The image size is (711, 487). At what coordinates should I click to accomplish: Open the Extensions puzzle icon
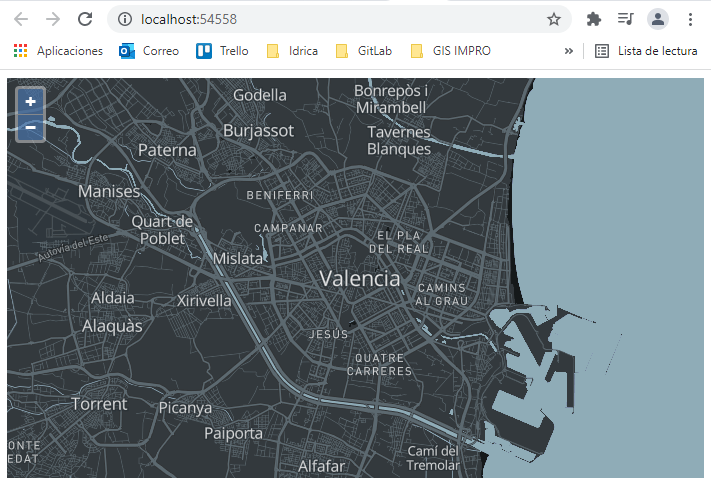594,19
